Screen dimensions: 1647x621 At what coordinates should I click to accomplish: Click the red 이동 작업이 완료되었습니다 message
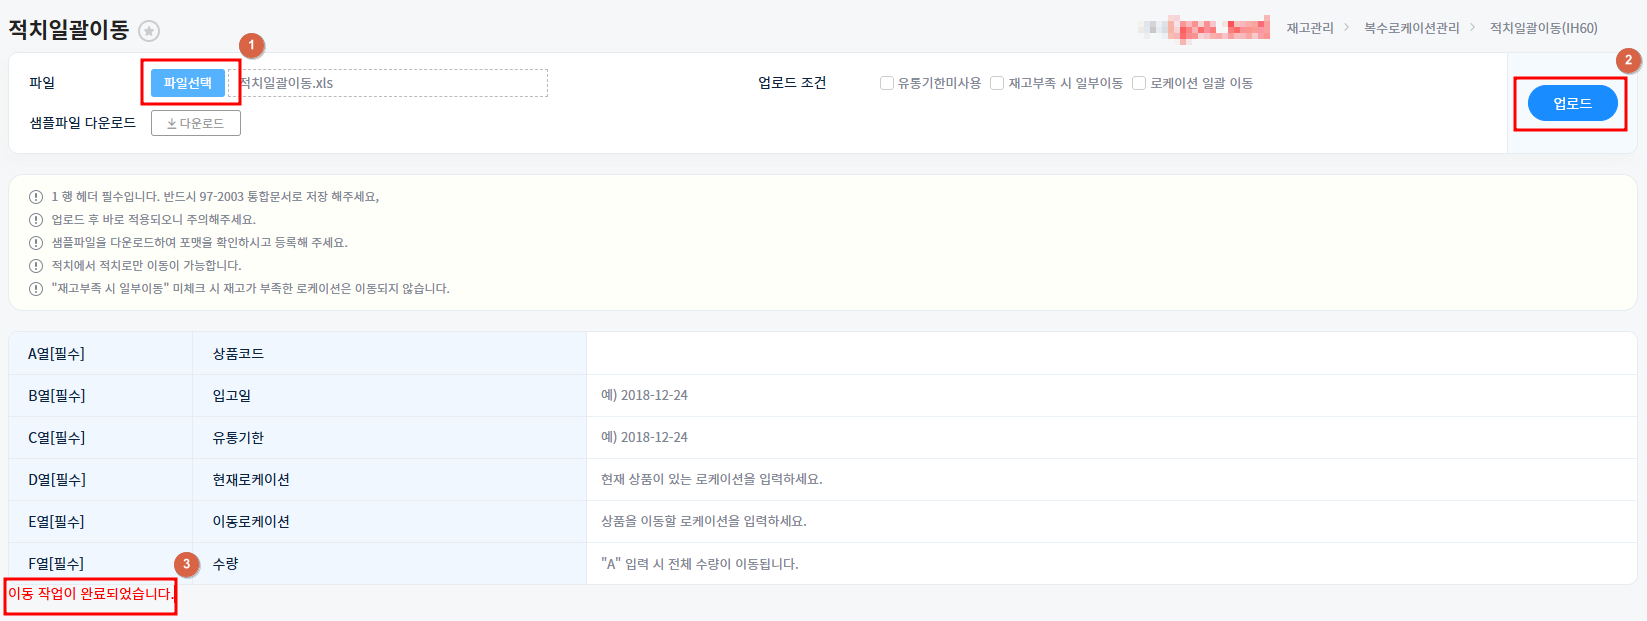[91, 594]
